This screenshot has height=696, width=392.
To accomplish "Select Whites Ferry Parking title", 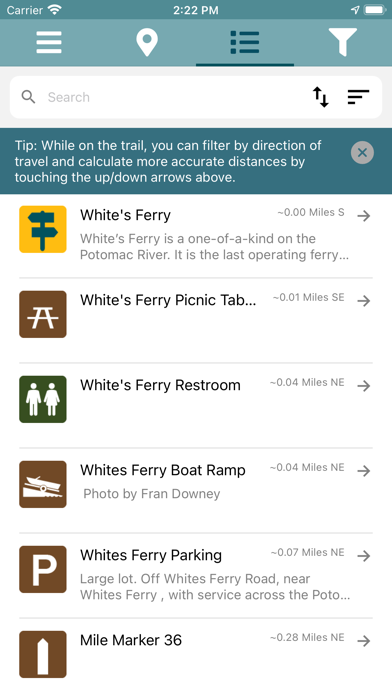I will click(x=151, y=555).
